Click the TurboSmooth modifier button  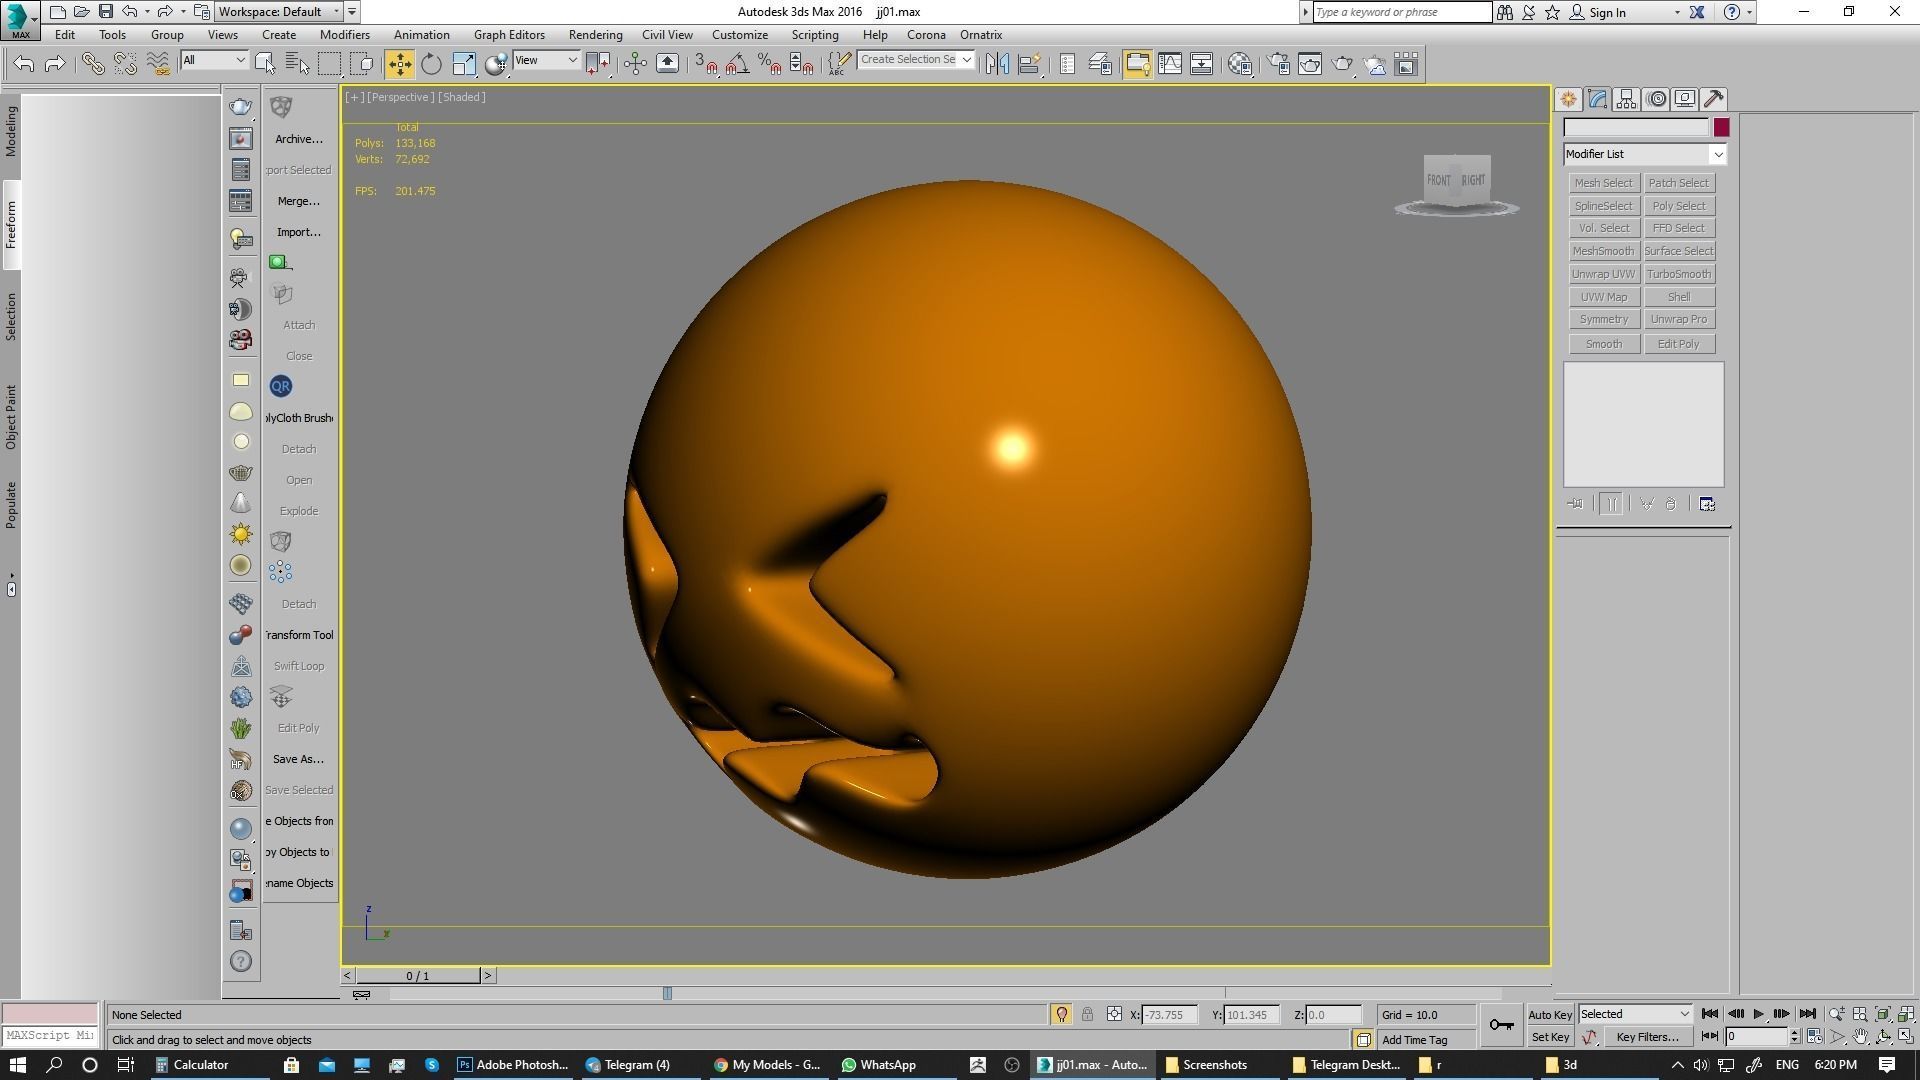[x=1678, y=274]
